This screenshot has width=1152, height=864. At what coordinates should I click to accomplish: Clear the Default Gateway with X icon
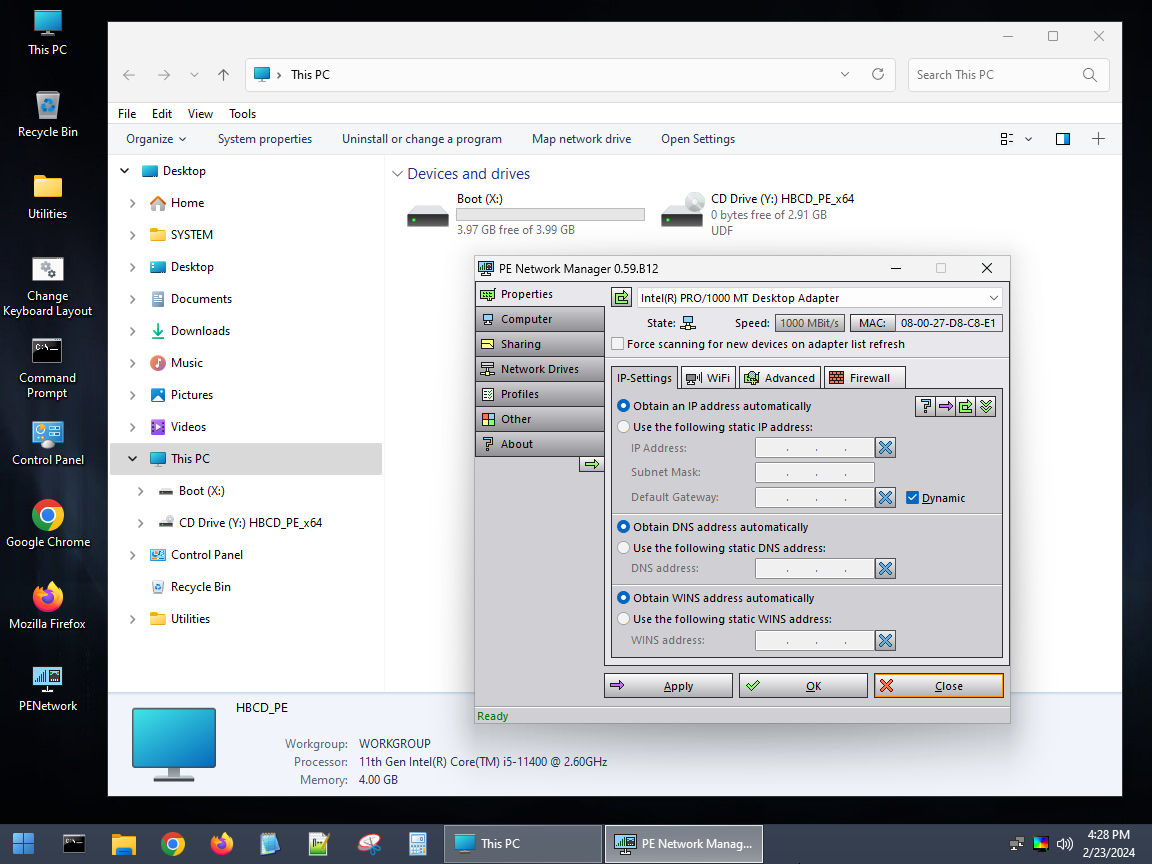(885, 497)
